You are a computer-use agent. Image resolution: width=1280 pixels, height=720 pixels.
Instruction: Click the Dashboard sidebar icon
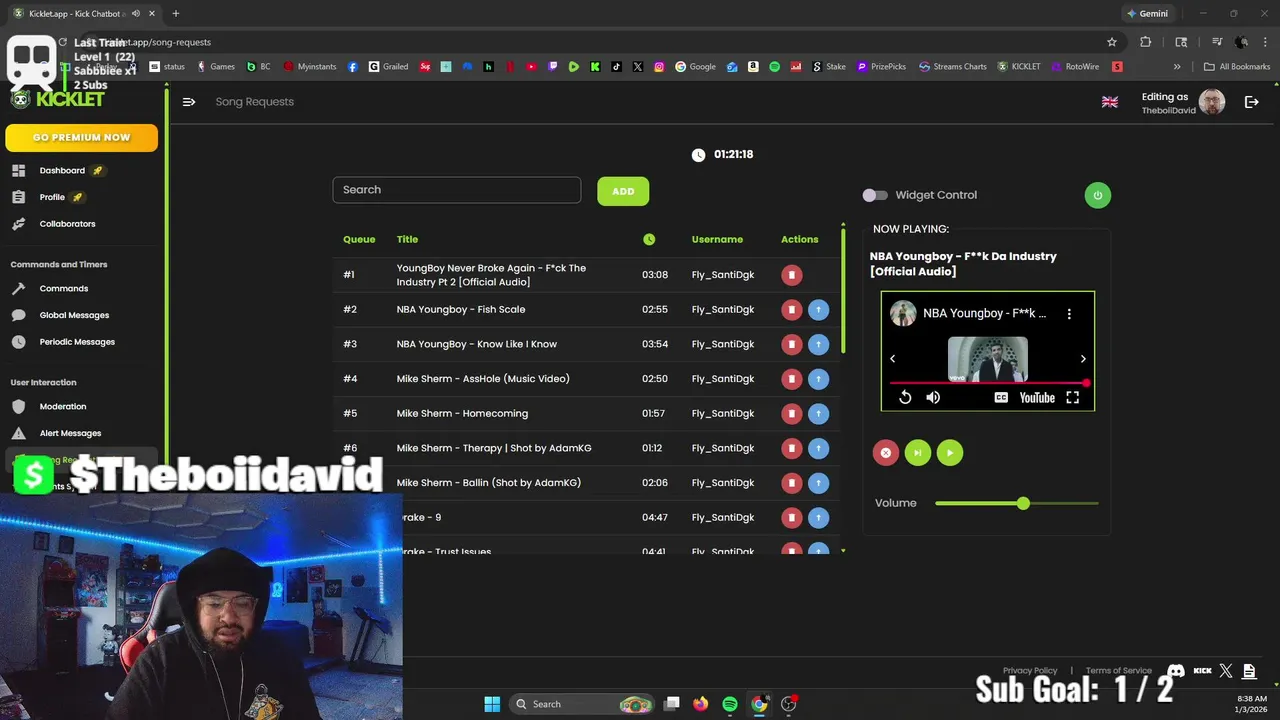pos(18,171)
